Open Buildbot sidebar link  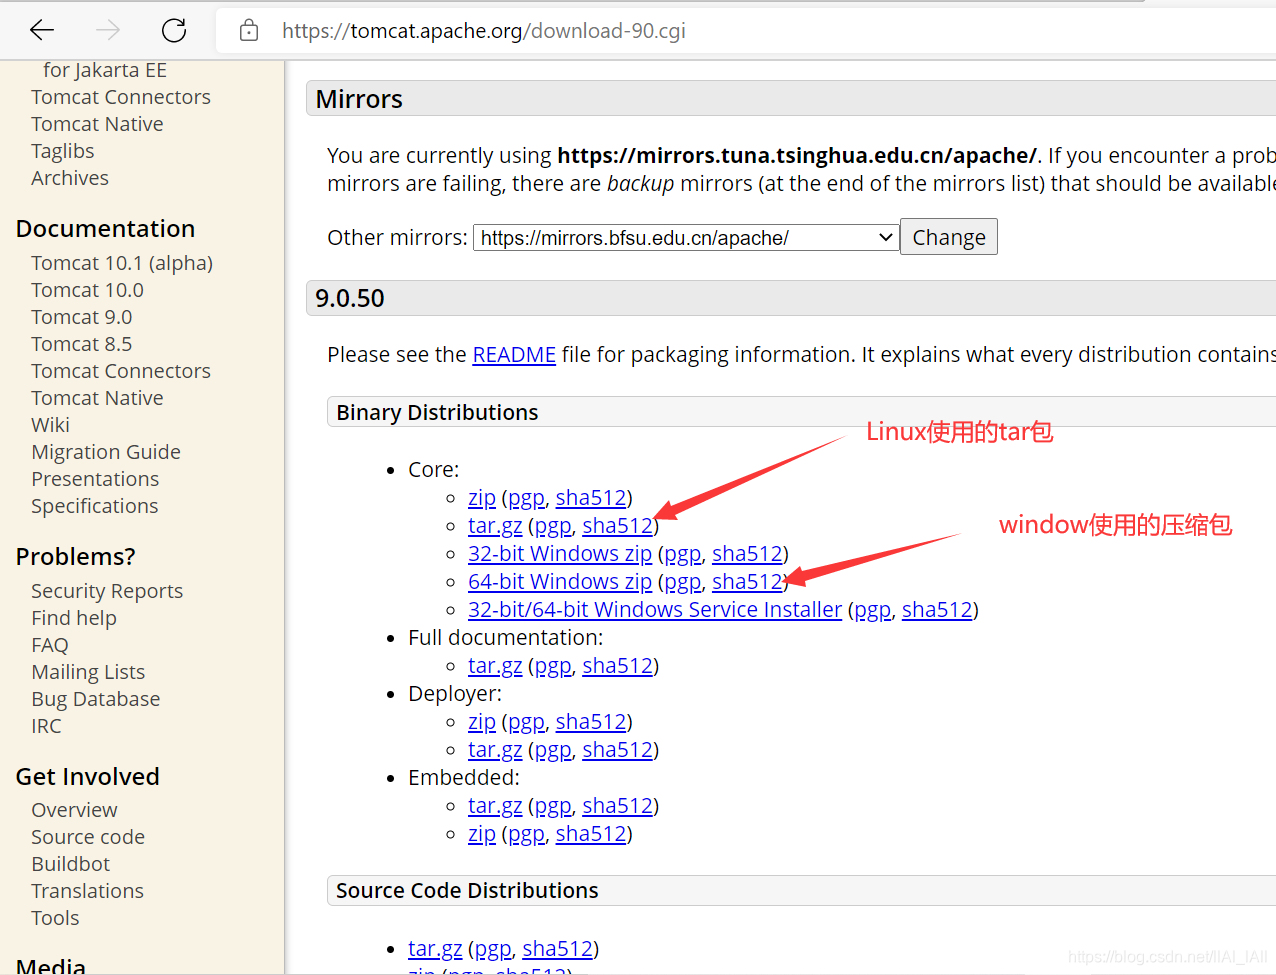coord(71,864)
